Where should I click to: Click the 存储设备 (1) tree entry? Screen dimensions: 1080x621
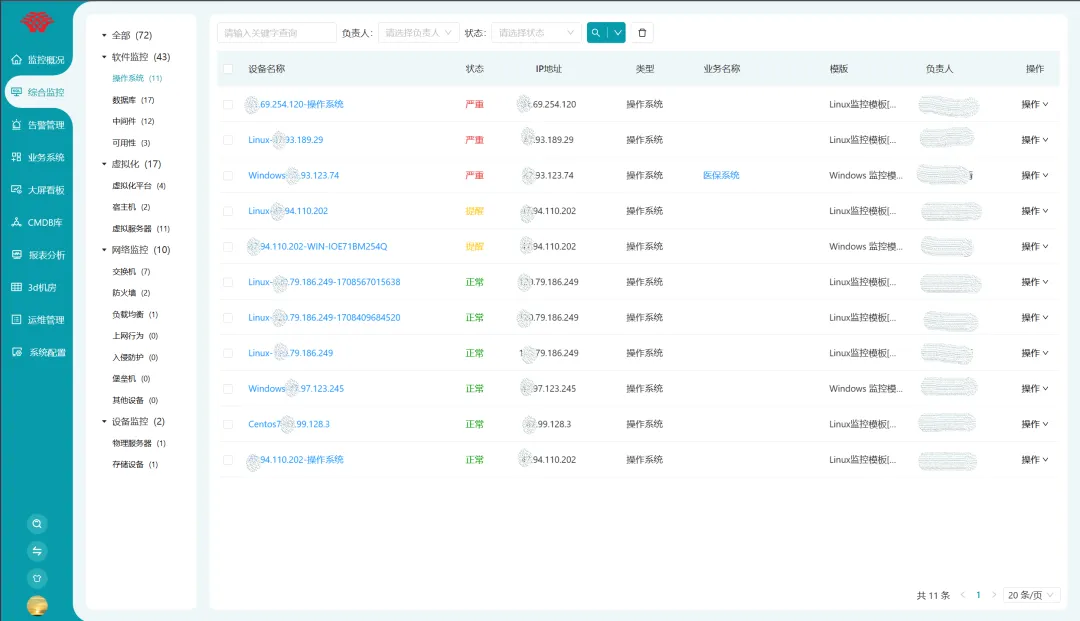135,464
